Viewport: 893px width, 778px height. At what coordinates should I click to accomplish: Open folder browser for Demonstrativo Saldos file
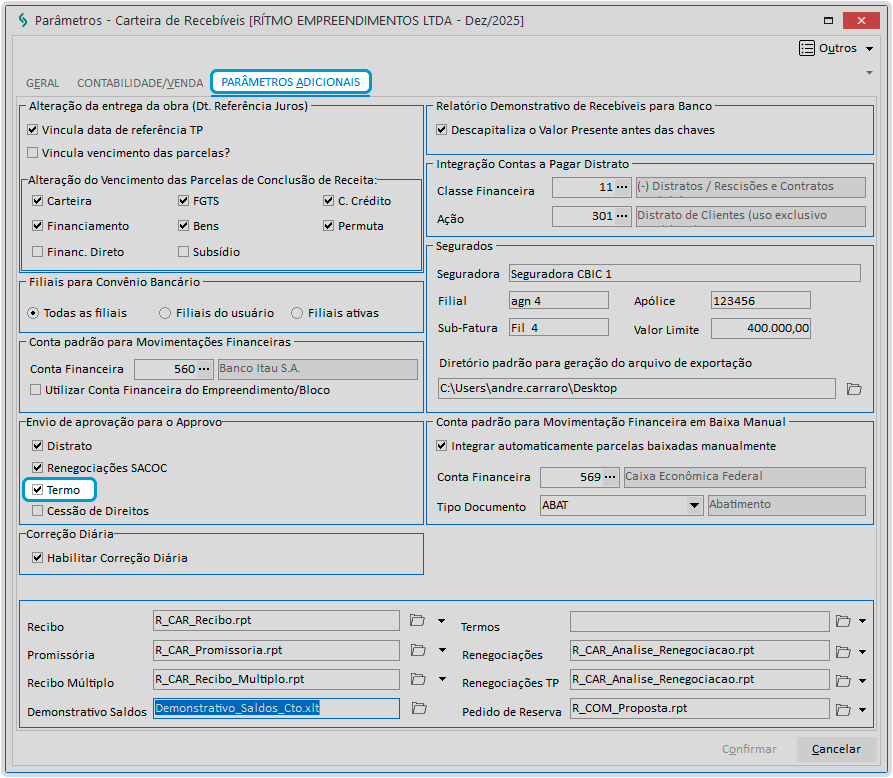point(419,708)
